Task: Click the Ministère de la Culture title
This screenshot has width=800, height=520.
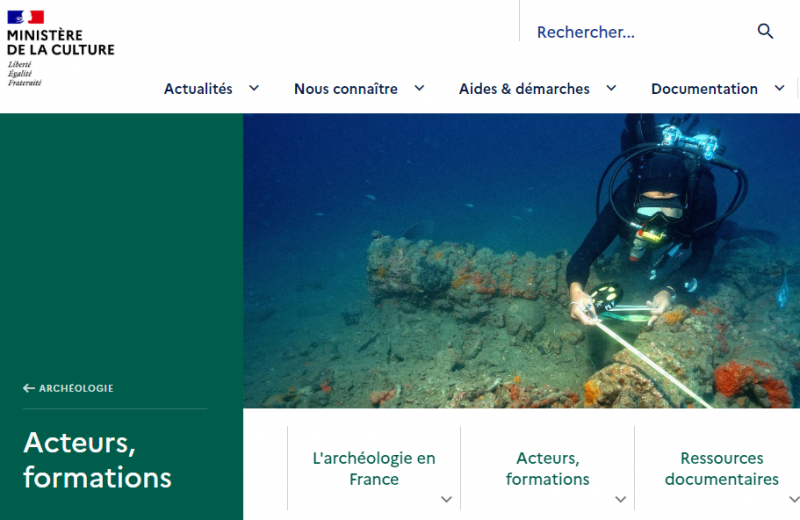Action: (x=61, y=42)
